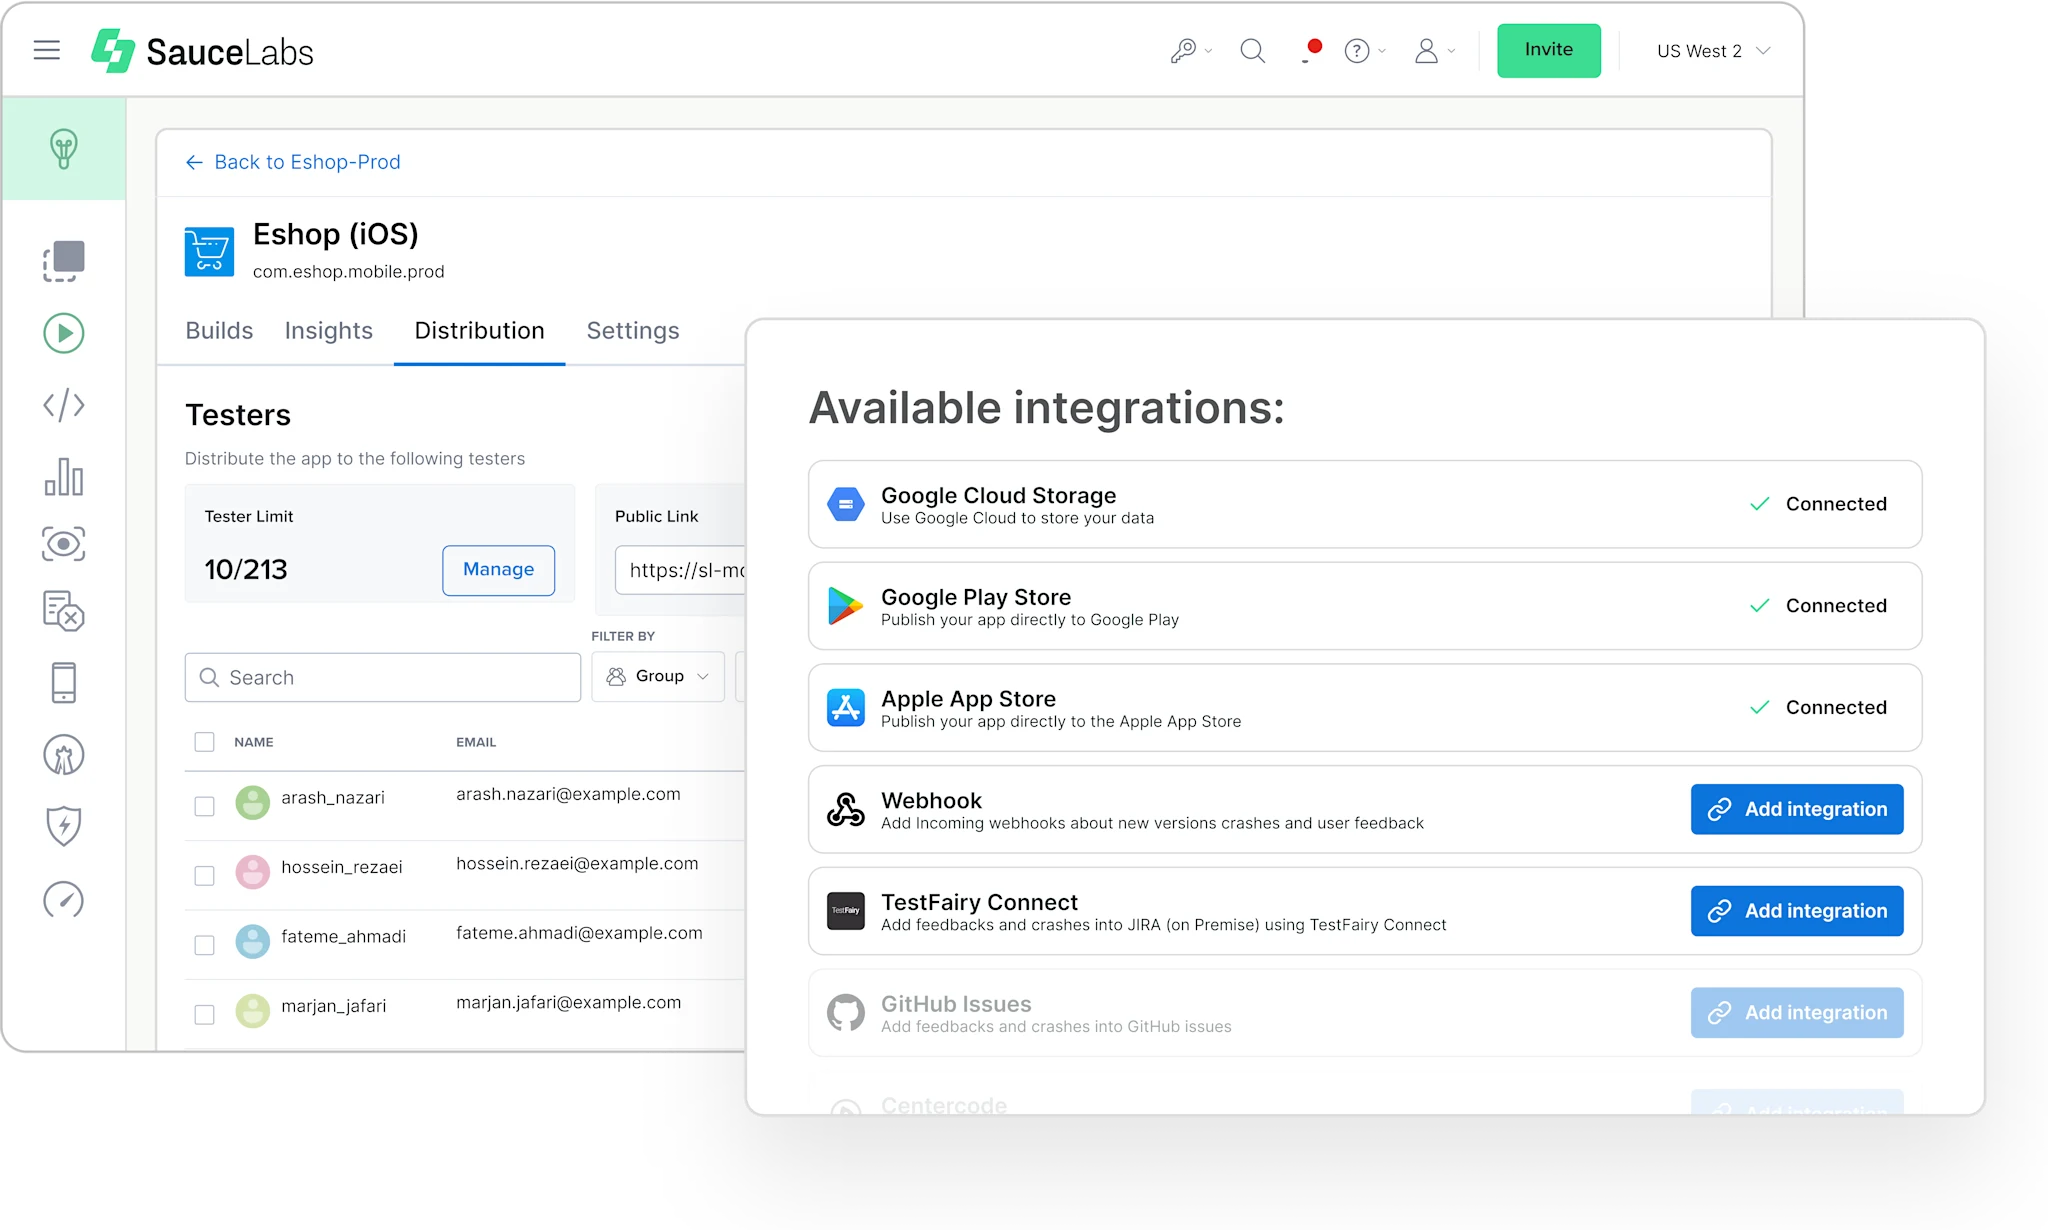The height and width of the screenshot is (1230, 2048).
Task: Expand the US West 2 region dropdown
Action: pos(1714,51)
